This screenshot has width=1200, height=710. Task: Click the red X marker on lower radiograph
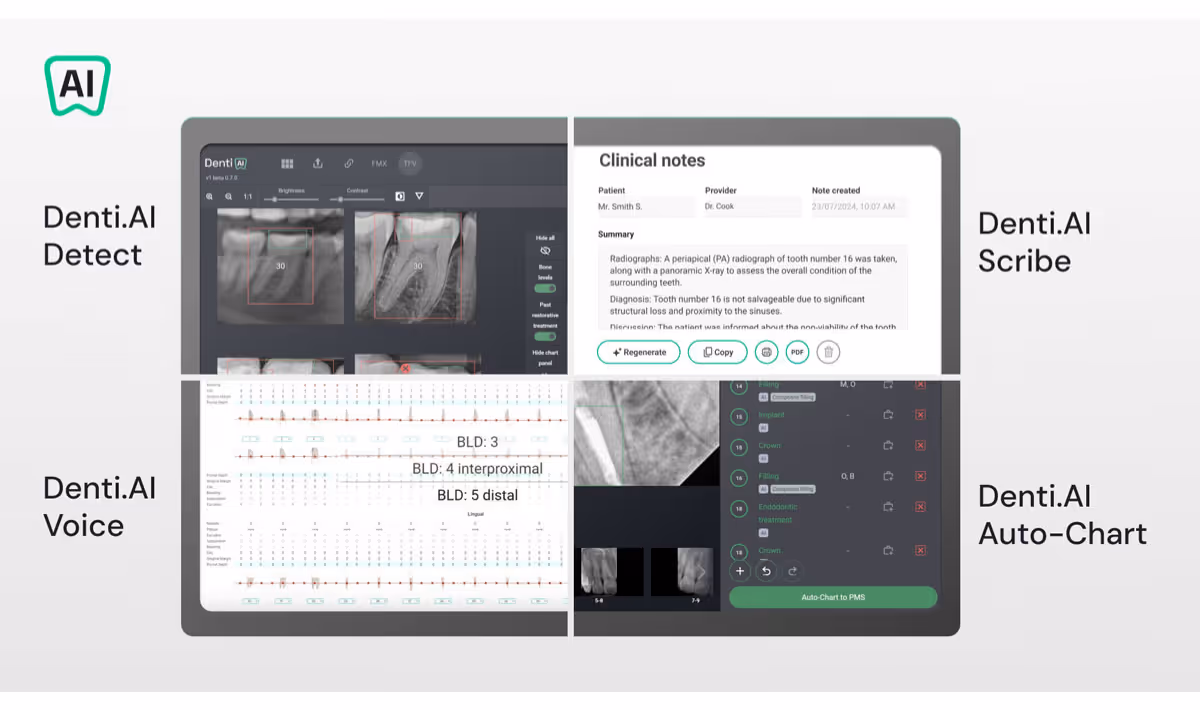[405, 368]
